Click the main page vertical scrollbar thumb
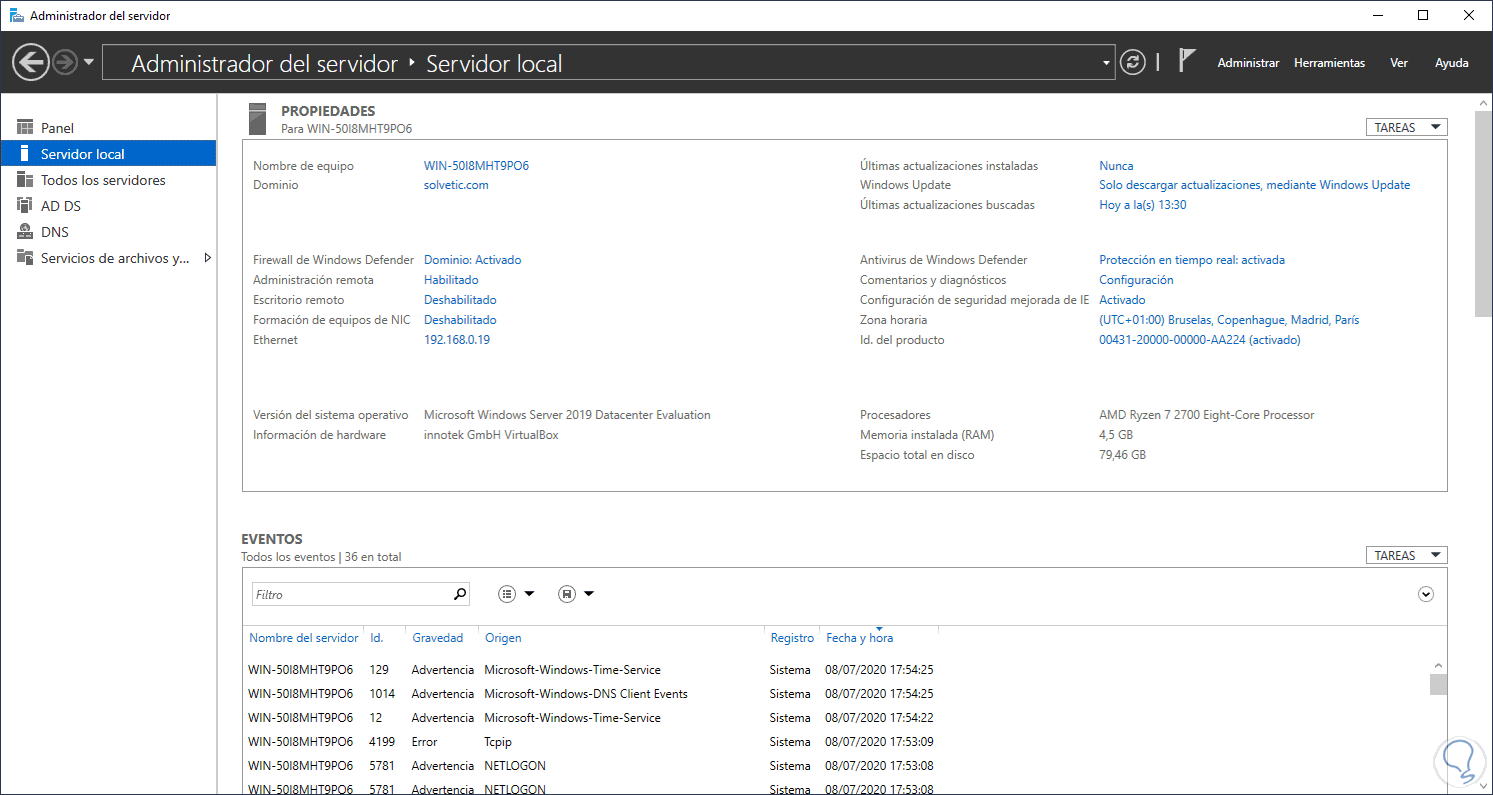Screen dimensions: 1493x795 [x=1483, y=215]
